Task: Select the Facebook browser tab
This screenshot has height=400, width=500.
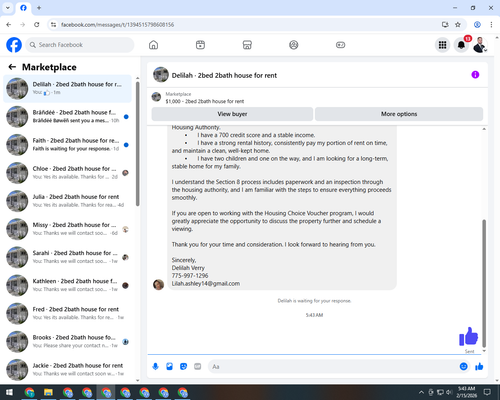Action: [x=23, y=8]
